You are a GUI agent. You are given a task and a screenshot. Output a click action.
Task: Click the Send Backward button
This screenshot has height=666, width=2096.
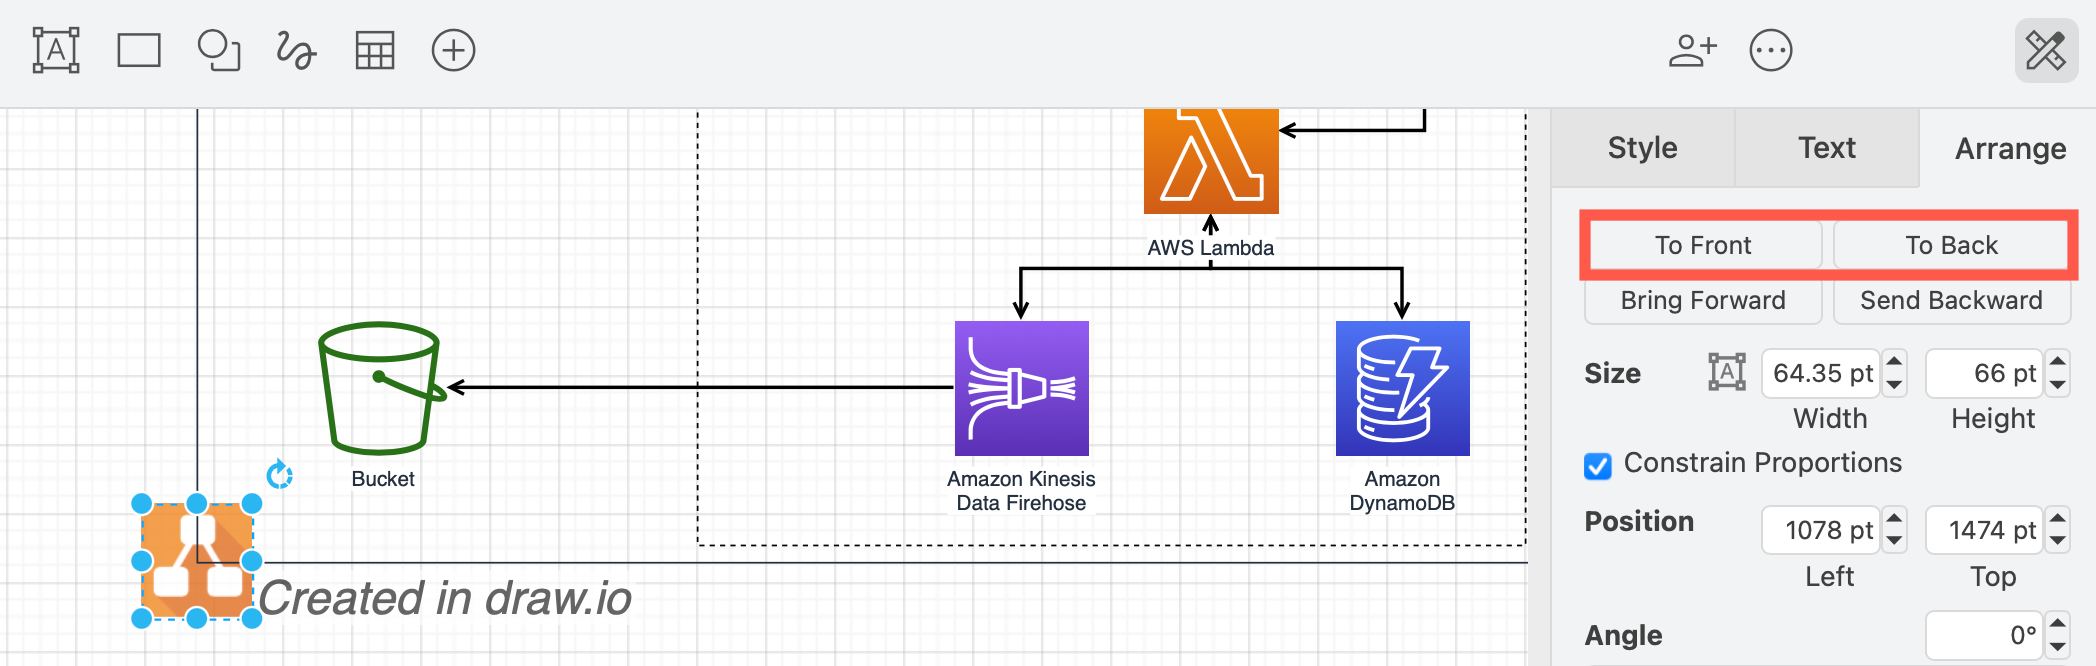click(x=1951, y=300)
